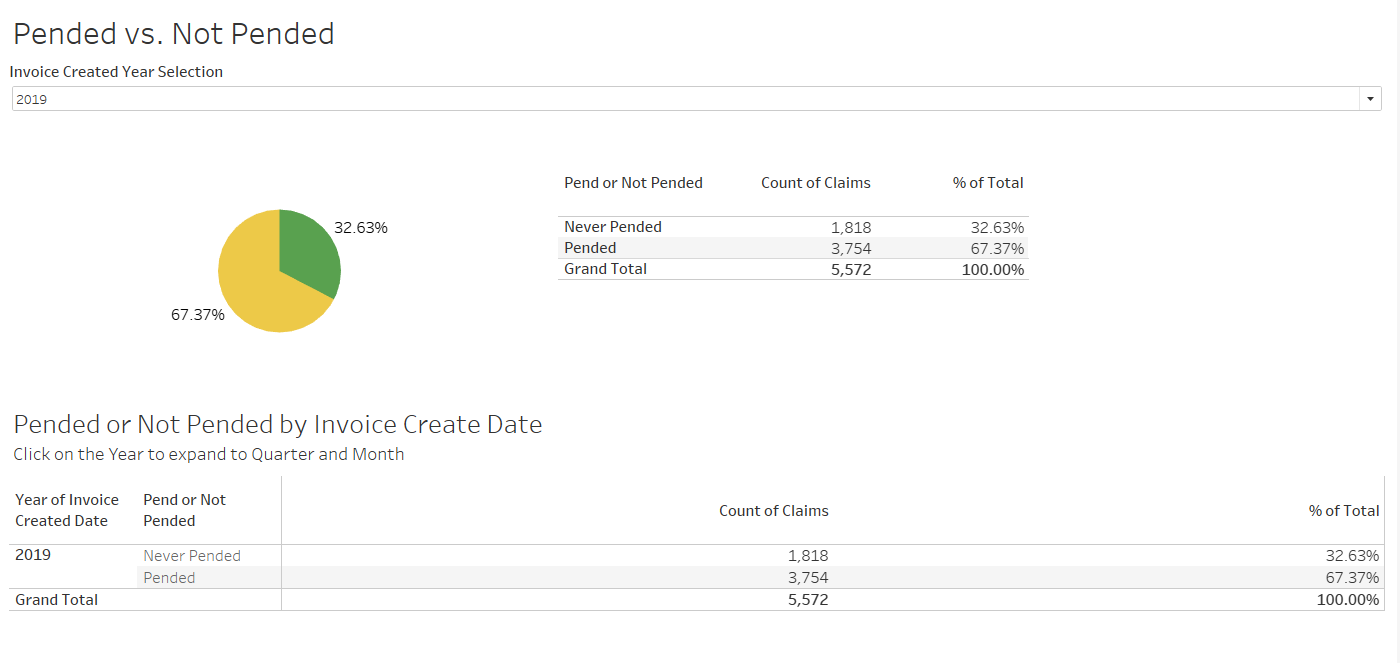This screenshot has height=663, width=1400.
Task: Click the Year of Invoice Created Date header
Action: [67, 510]
